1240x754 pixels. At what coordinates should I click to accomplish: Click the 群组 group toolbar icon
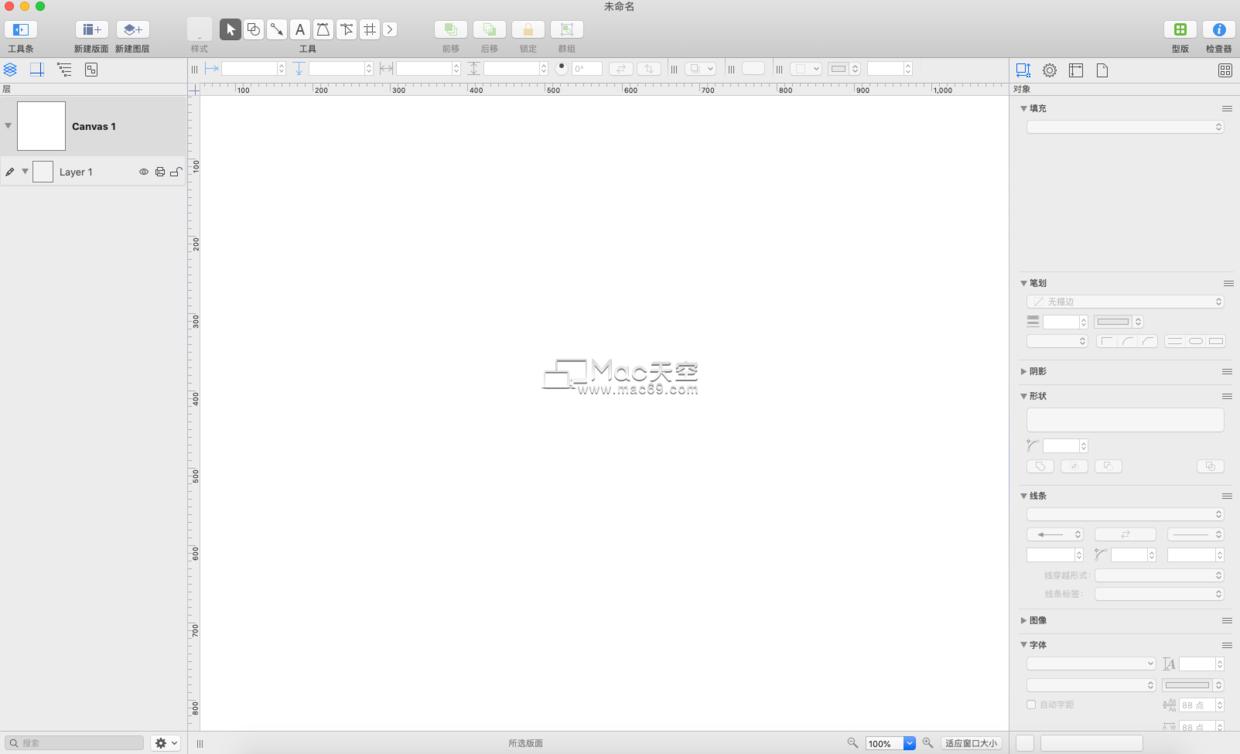[566, 28]
